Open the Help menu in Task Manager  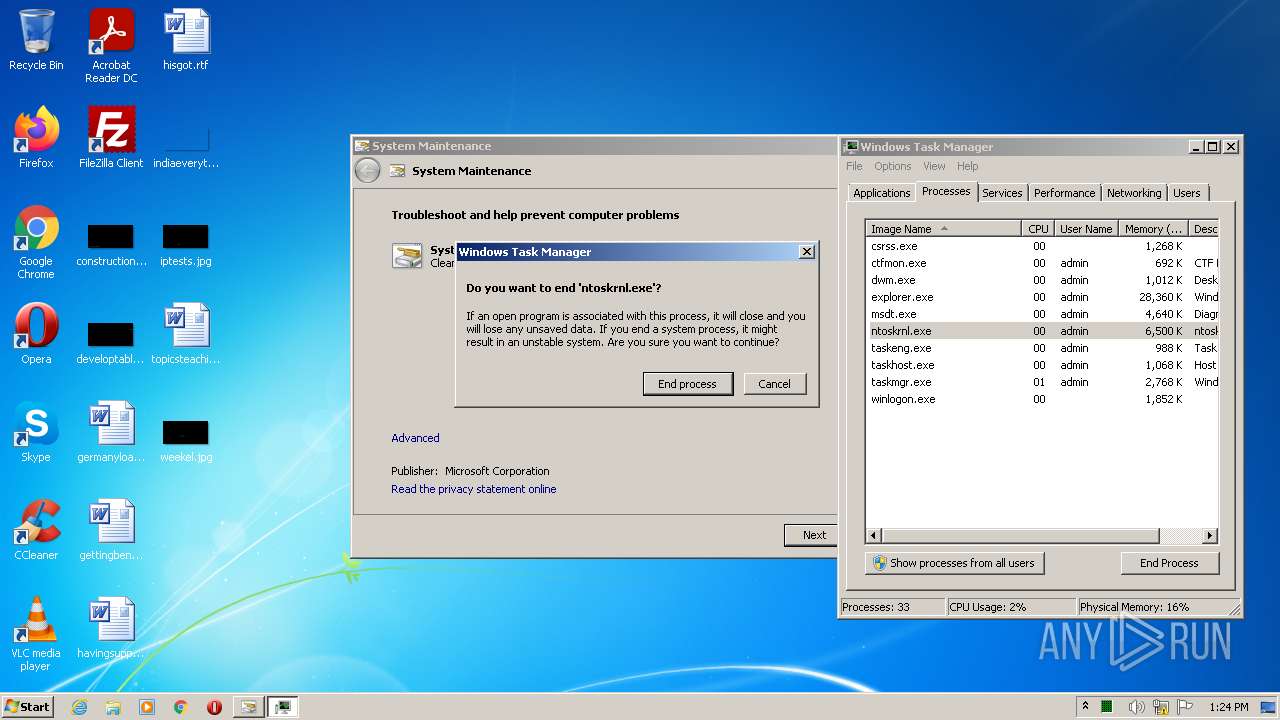click(967, 166)
